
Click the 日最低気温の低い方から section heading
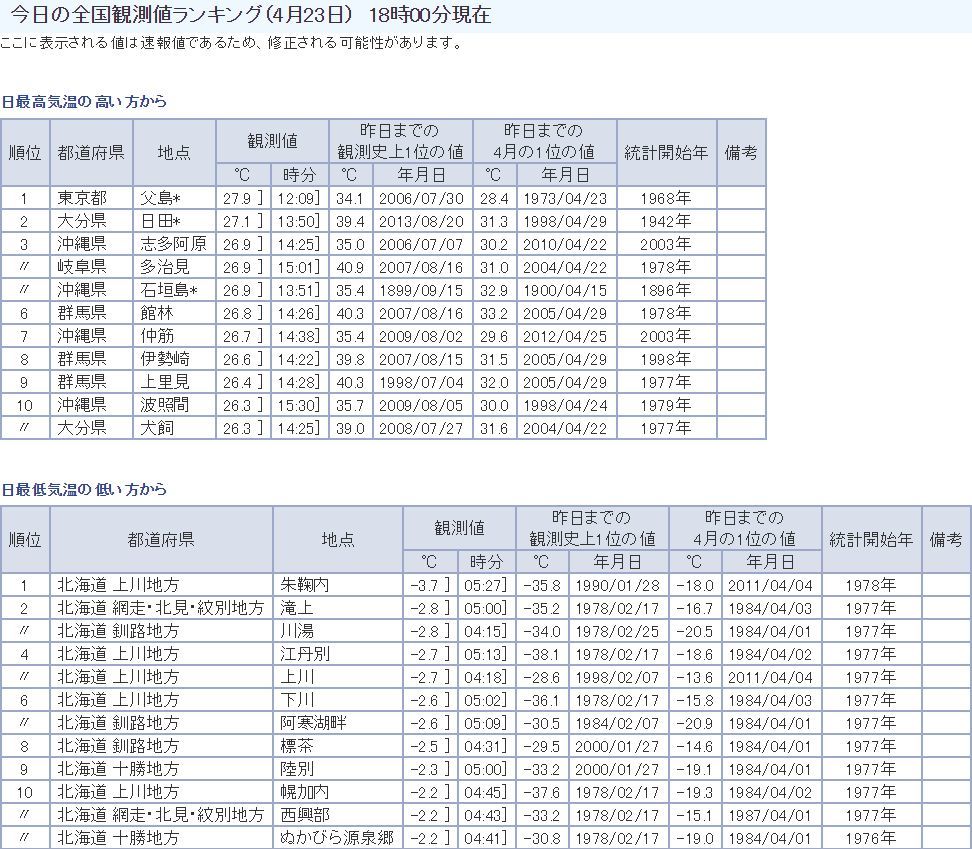point(84,490)
